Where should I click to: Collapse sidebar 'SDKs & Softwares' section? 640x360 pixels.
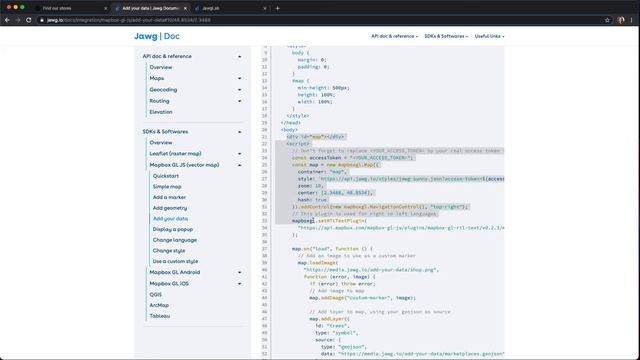(240, 132)
